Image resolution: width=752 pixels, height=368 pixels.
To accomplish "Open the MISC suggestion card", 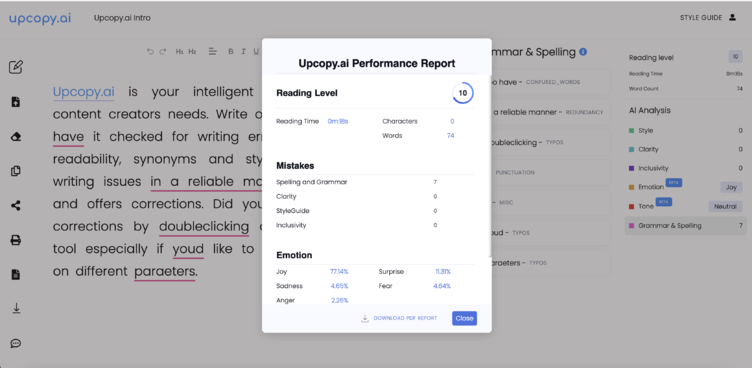I will [x=551, y=202].
